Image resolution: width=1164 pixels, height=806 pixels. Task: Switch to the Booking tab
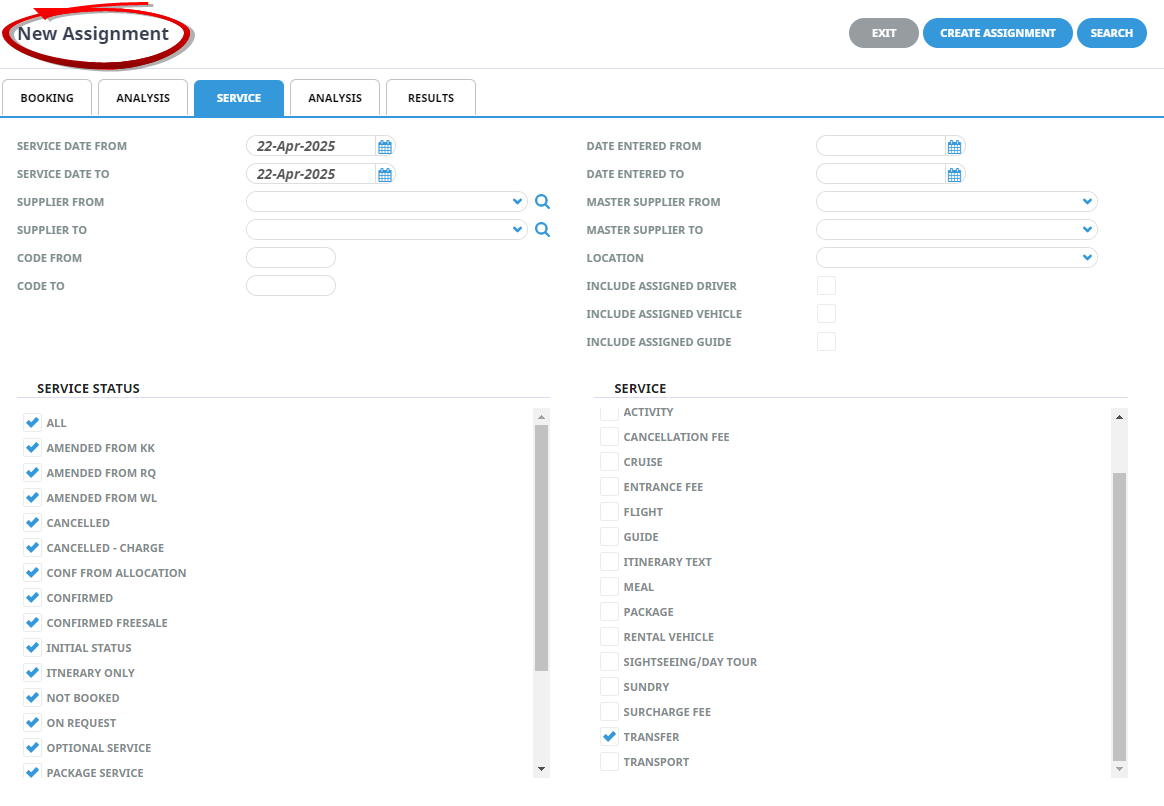click(47, 98)
